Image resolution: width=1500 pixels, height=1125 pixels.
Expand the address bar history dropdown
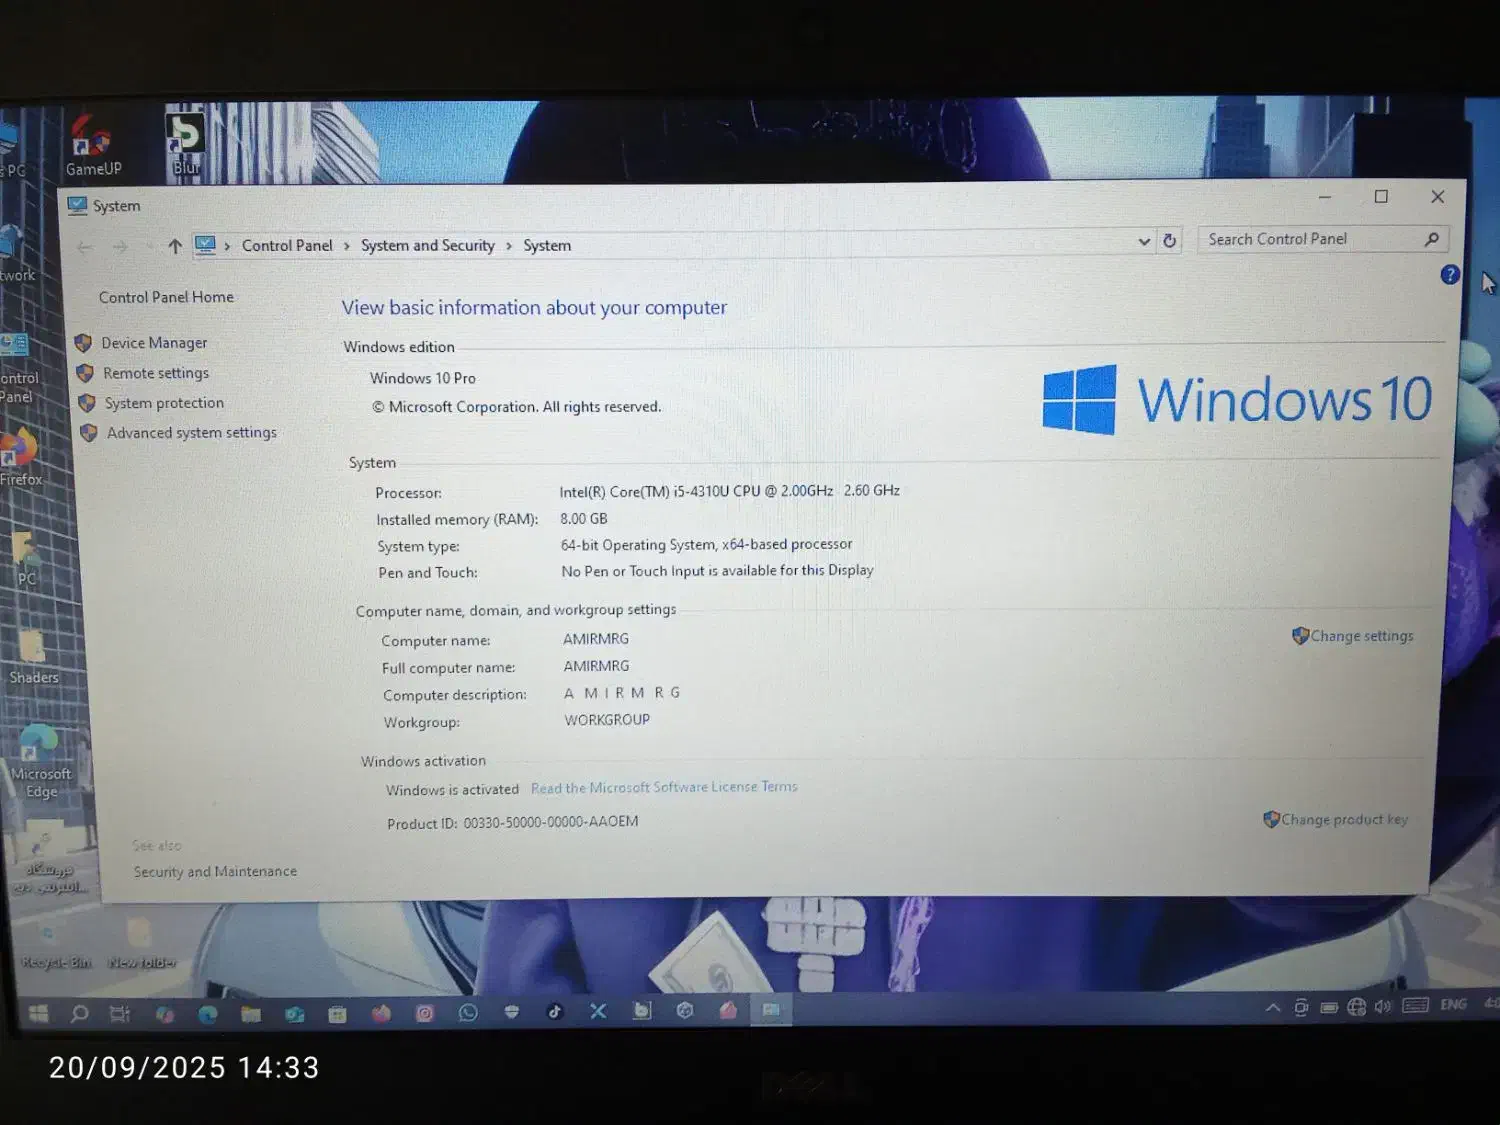(x=1144, y=242)
